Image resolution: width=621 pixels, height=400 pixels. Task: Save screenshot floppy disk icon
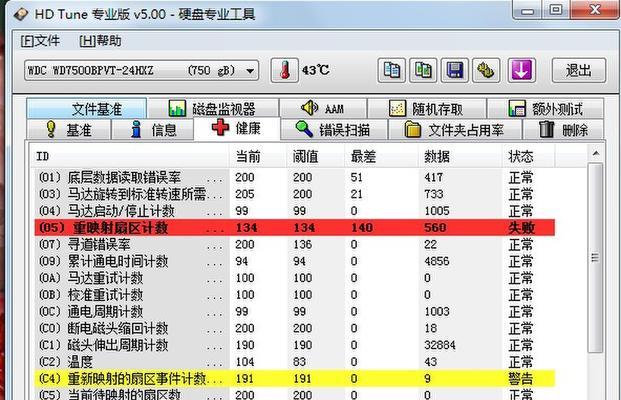click(455, 70)
